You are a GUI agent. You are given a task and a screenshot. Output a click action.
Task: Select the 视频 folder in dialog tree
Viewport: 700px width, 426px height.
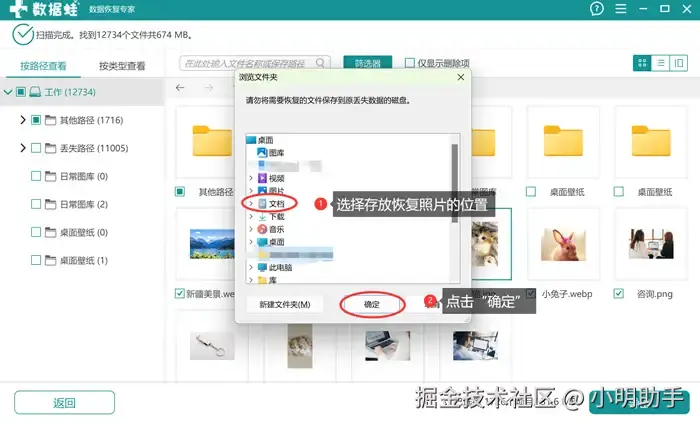[x=271, y=178]
